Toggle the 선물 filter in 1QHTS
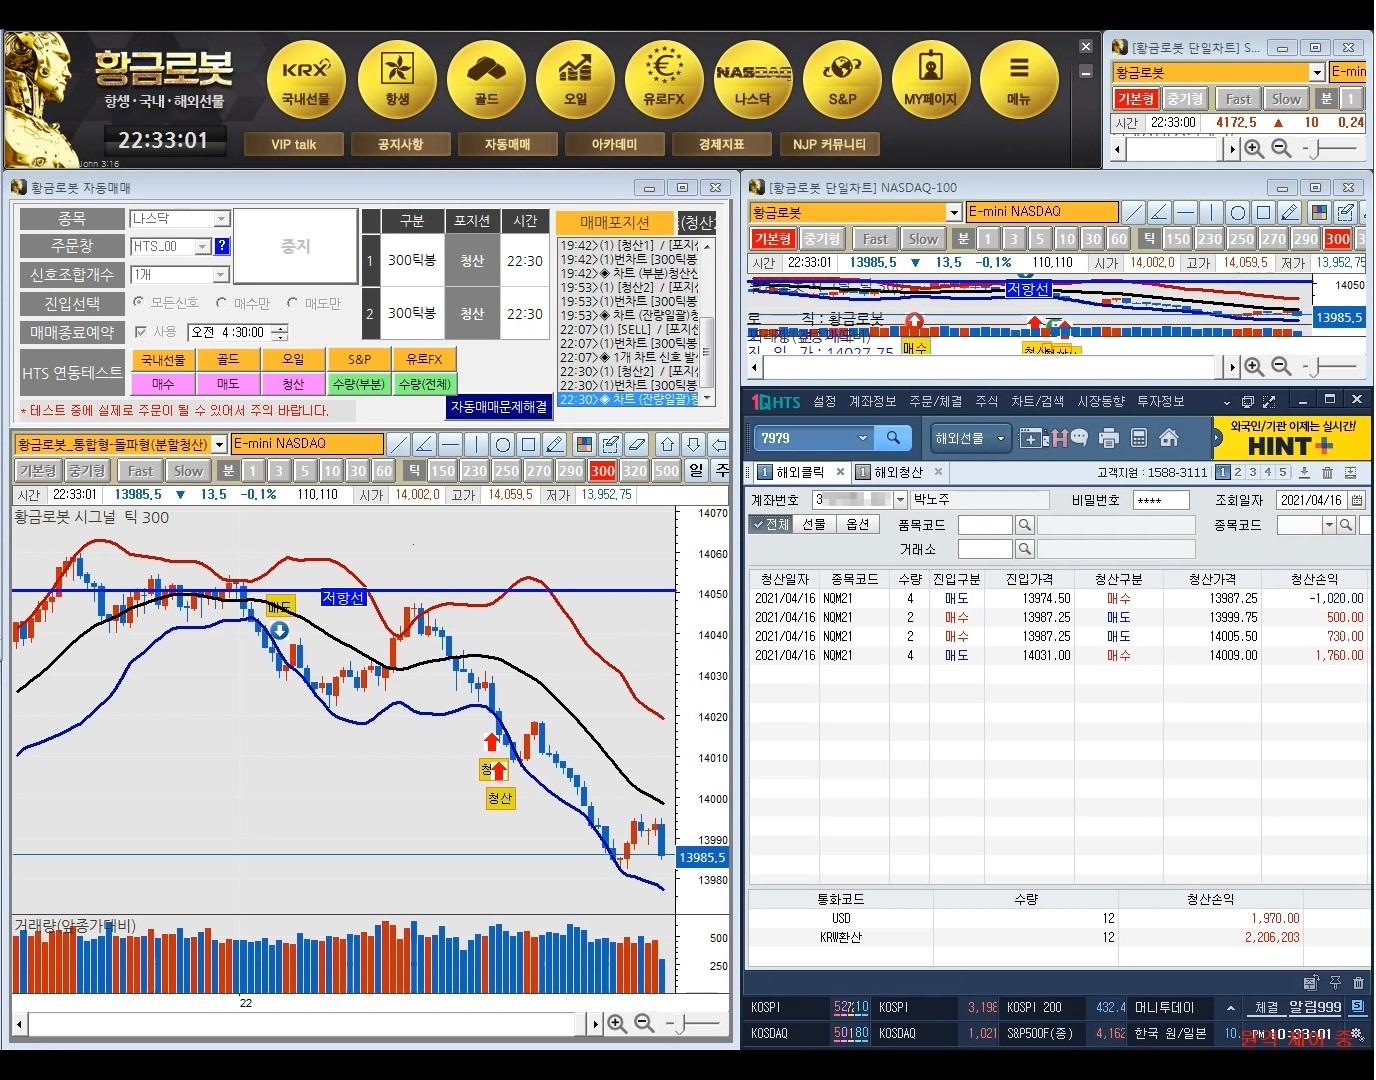Screen dimensions: 1376x1080 (814, 524)
